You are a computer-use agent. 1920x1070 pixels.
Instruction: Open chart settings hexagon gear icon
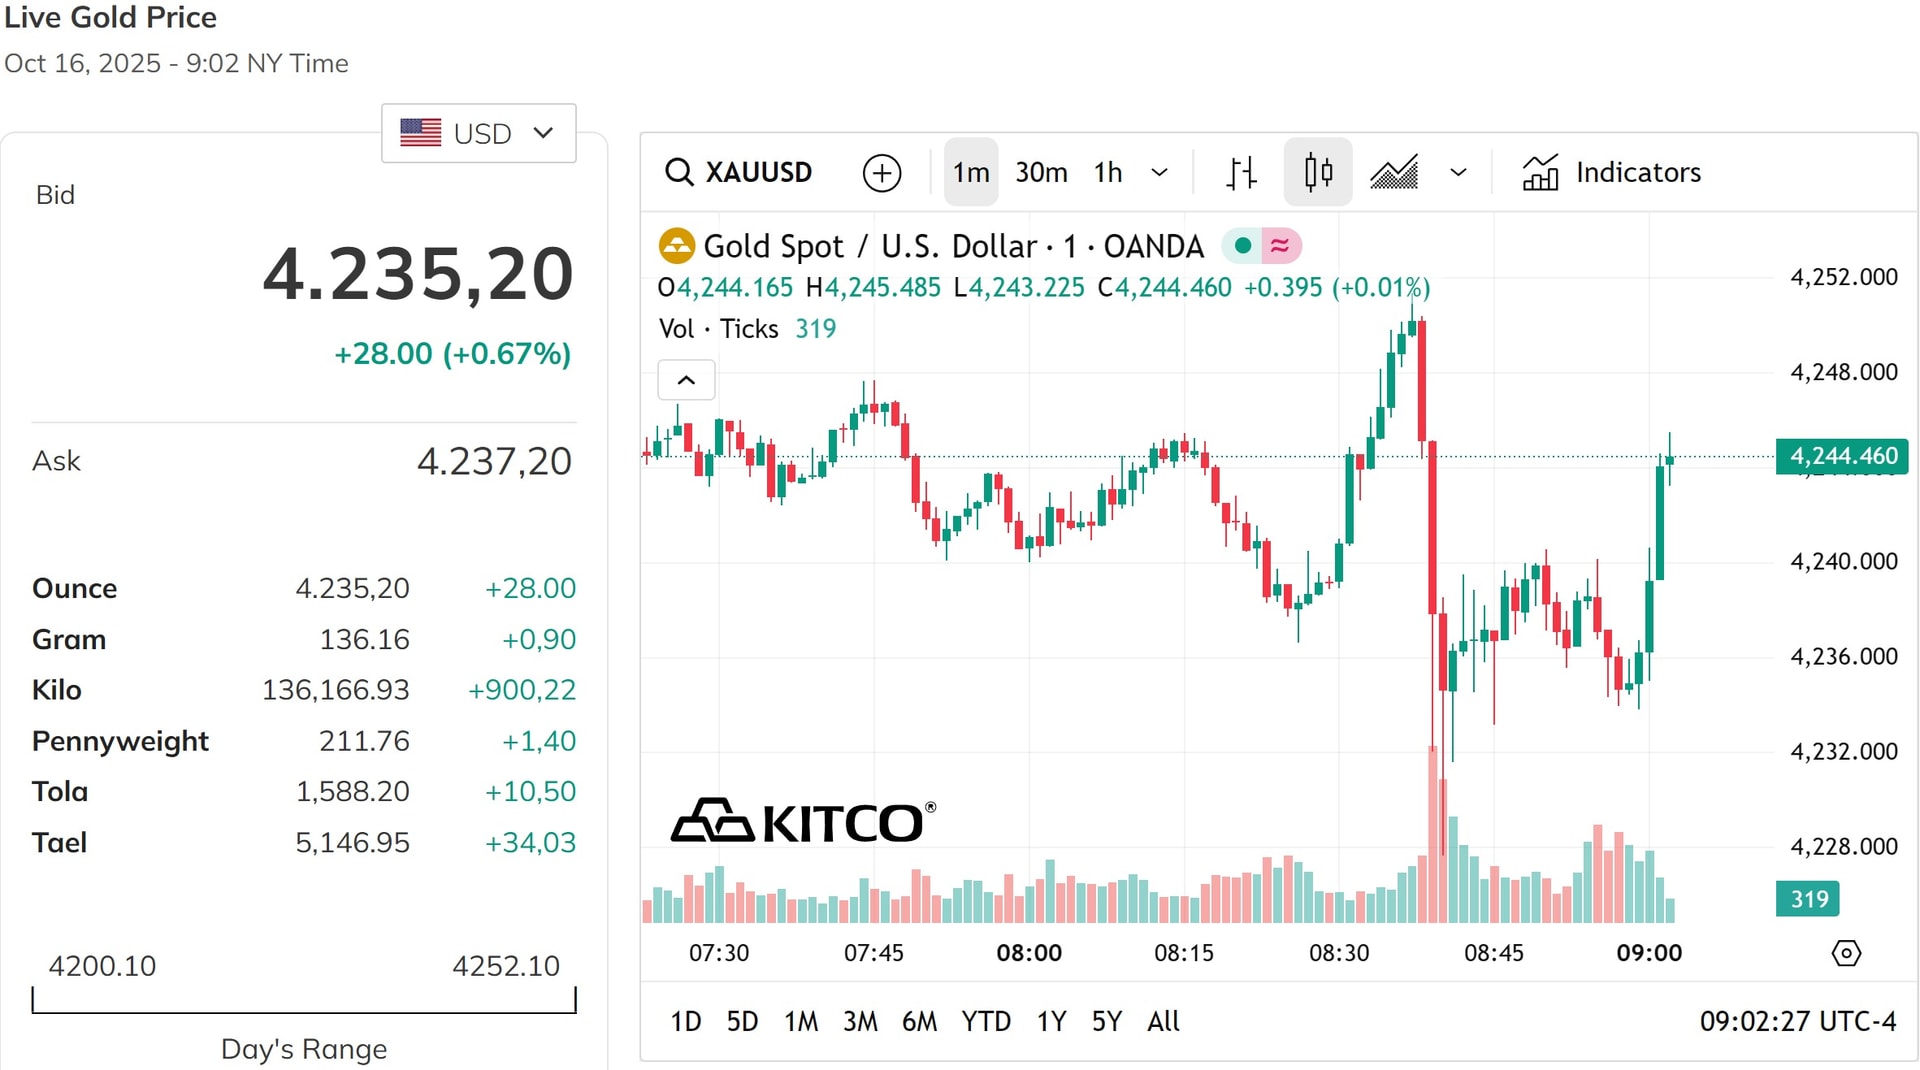pos(1846,953)
